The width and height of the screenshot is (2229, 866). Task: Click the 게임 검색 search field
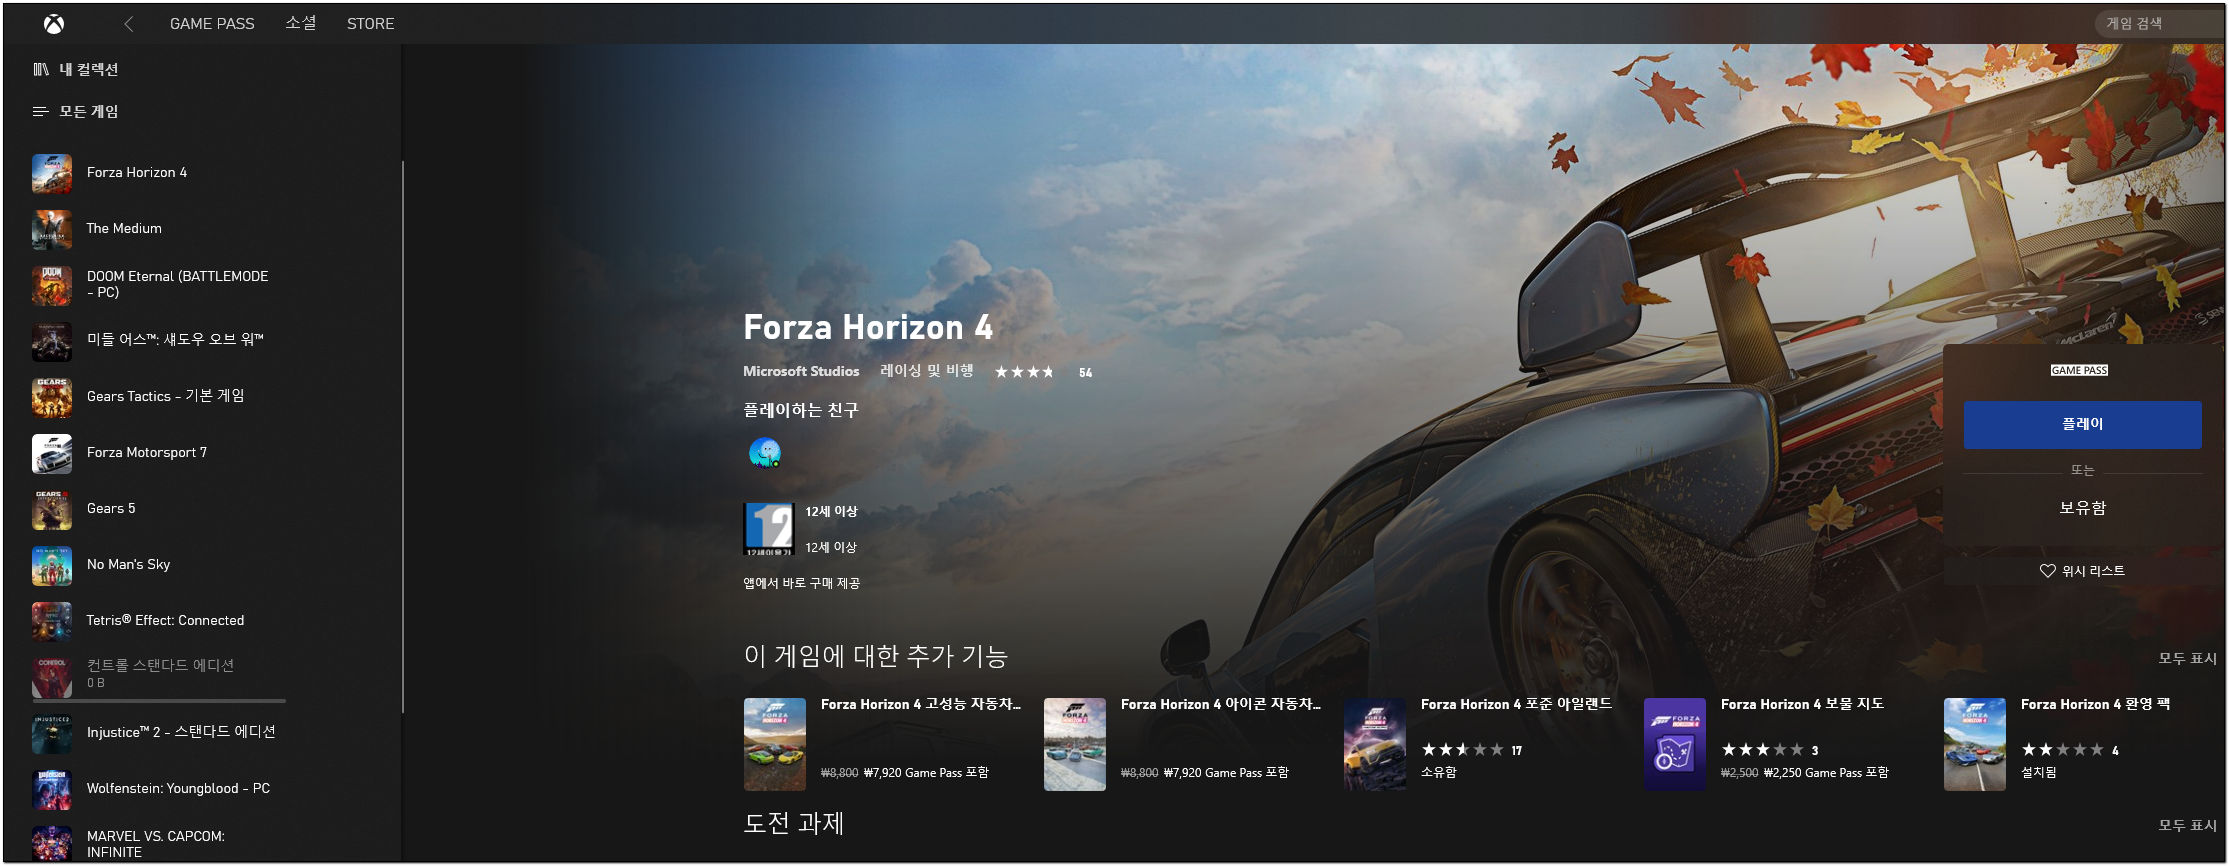[2158, 23]
